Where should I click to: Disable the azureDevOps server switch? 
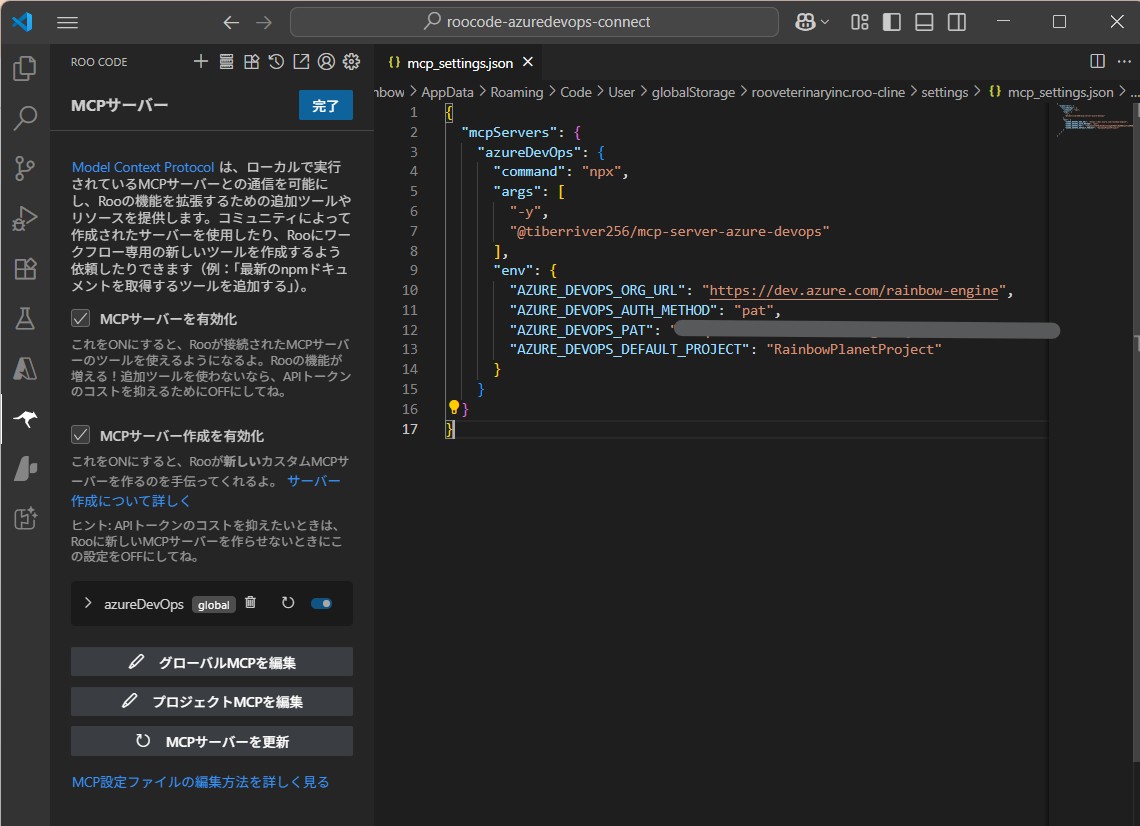pyautogui.click(x=321, y=604)
